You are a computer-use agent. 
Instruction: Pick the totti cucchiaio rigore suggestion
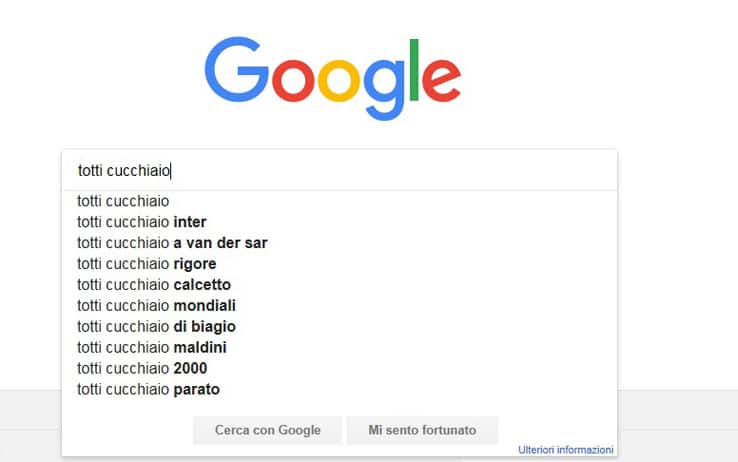coord(339,263)
